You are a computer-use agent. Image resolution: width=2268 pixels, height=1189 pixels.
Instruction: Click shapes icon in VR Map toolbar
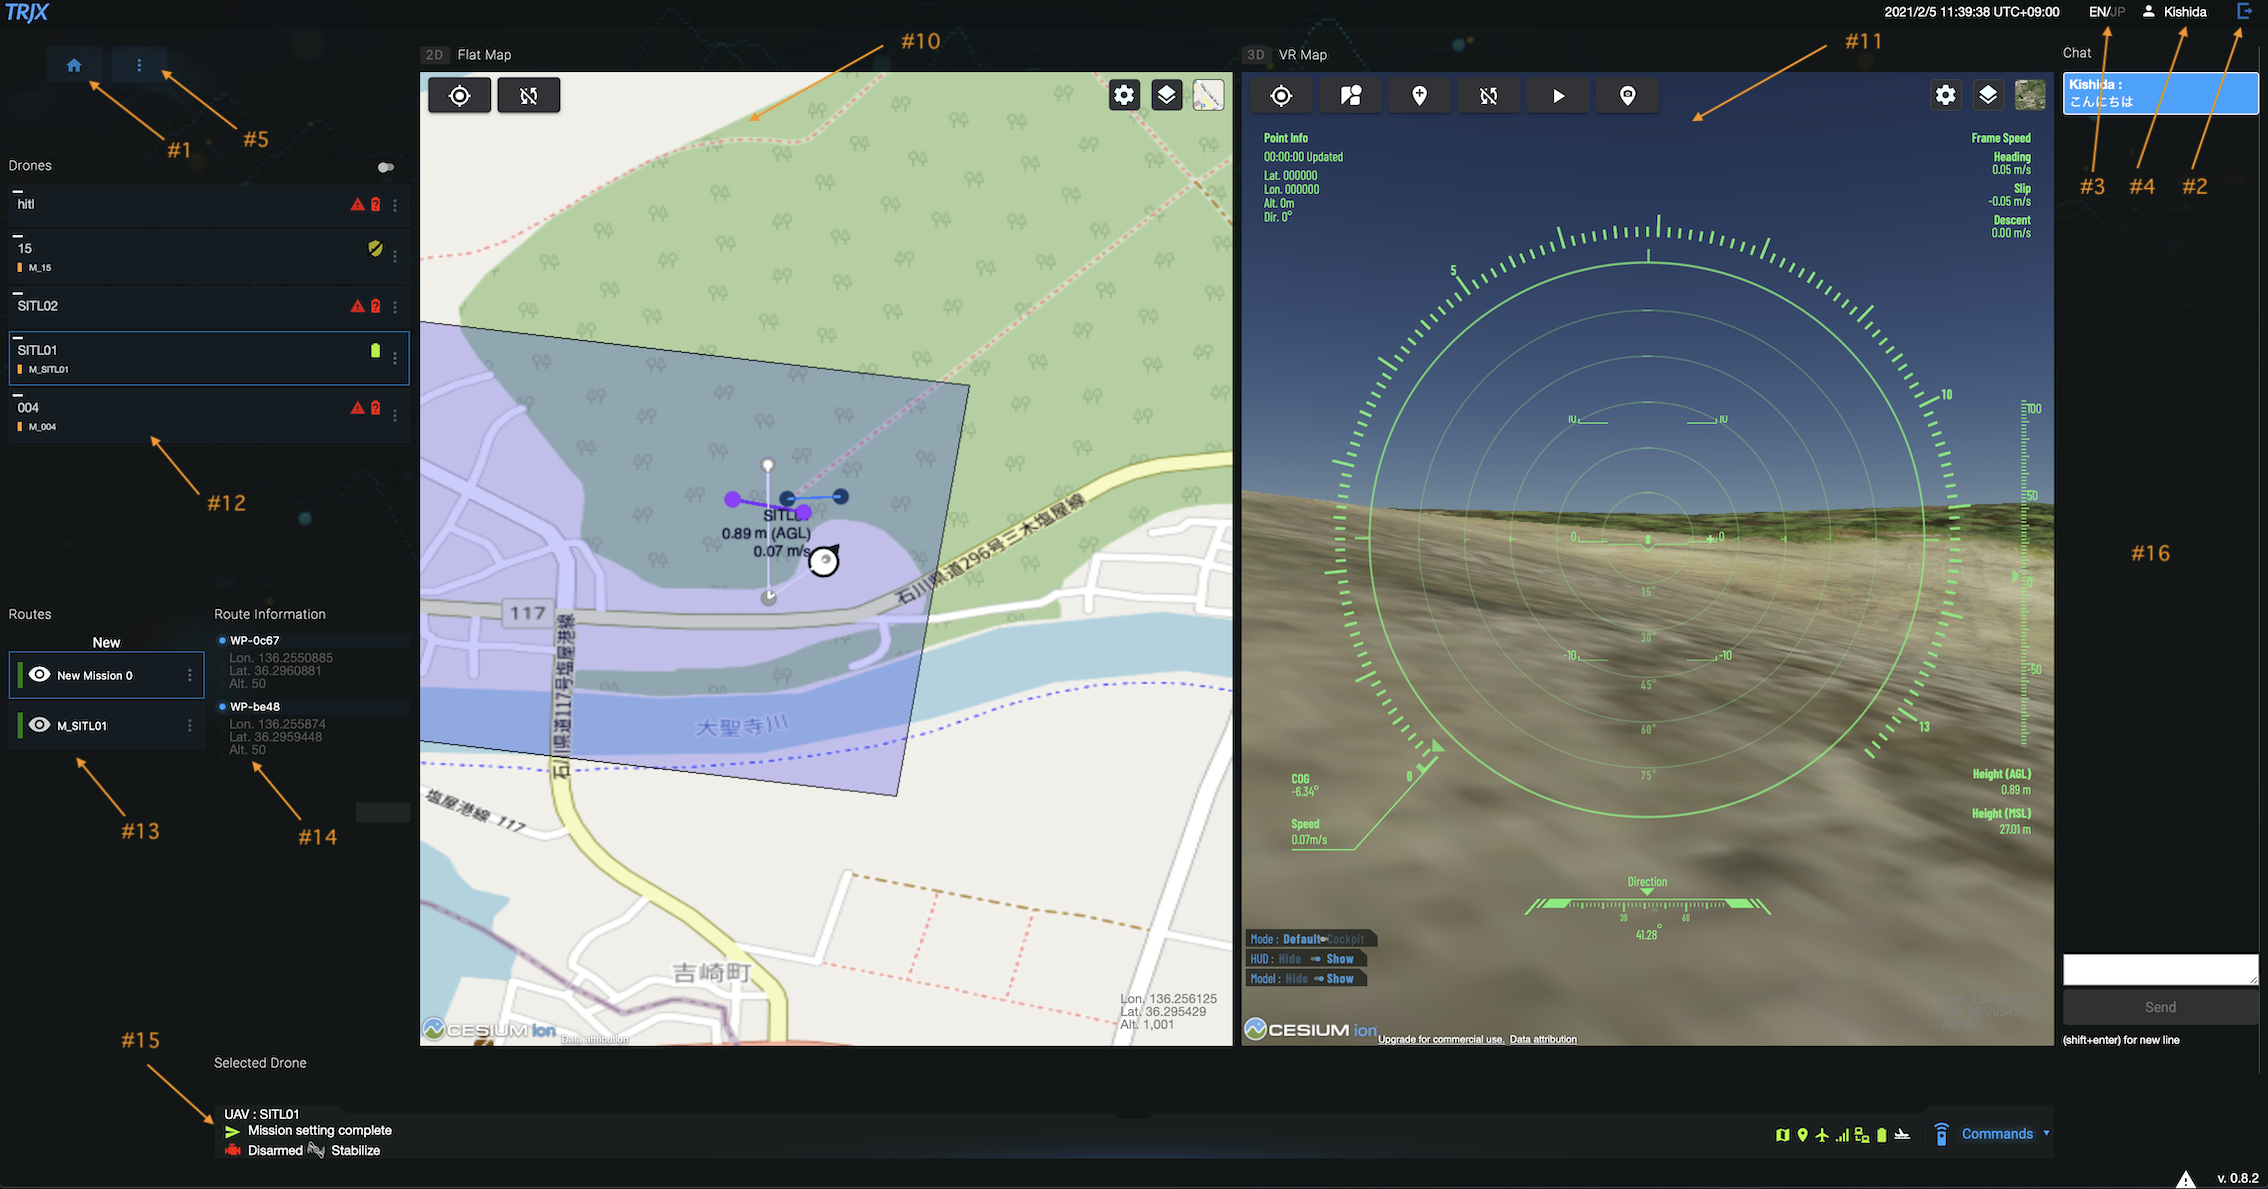click(x=1351, y=96)
